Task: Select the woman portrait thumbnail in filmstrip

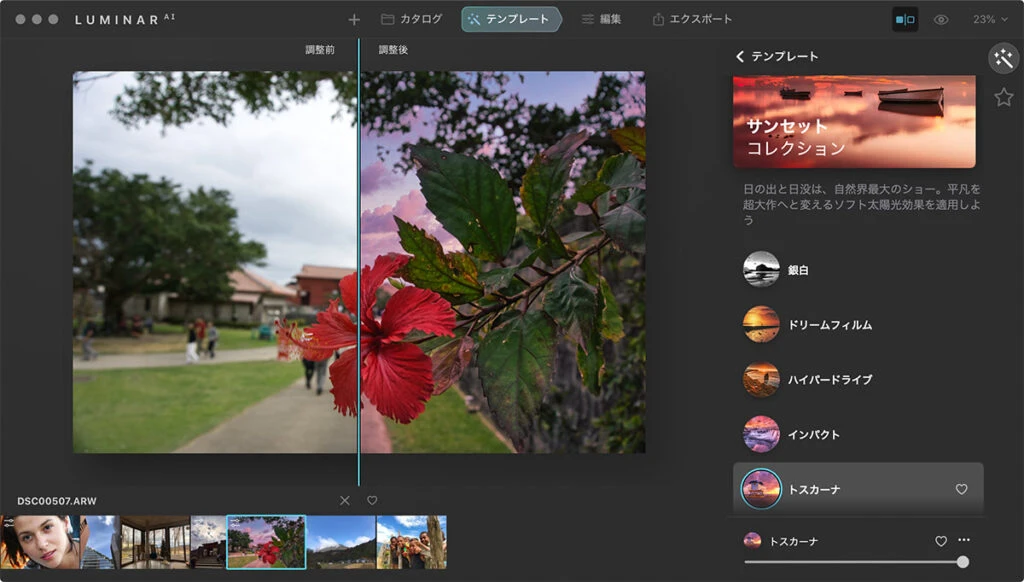Action: coord(40,542)
